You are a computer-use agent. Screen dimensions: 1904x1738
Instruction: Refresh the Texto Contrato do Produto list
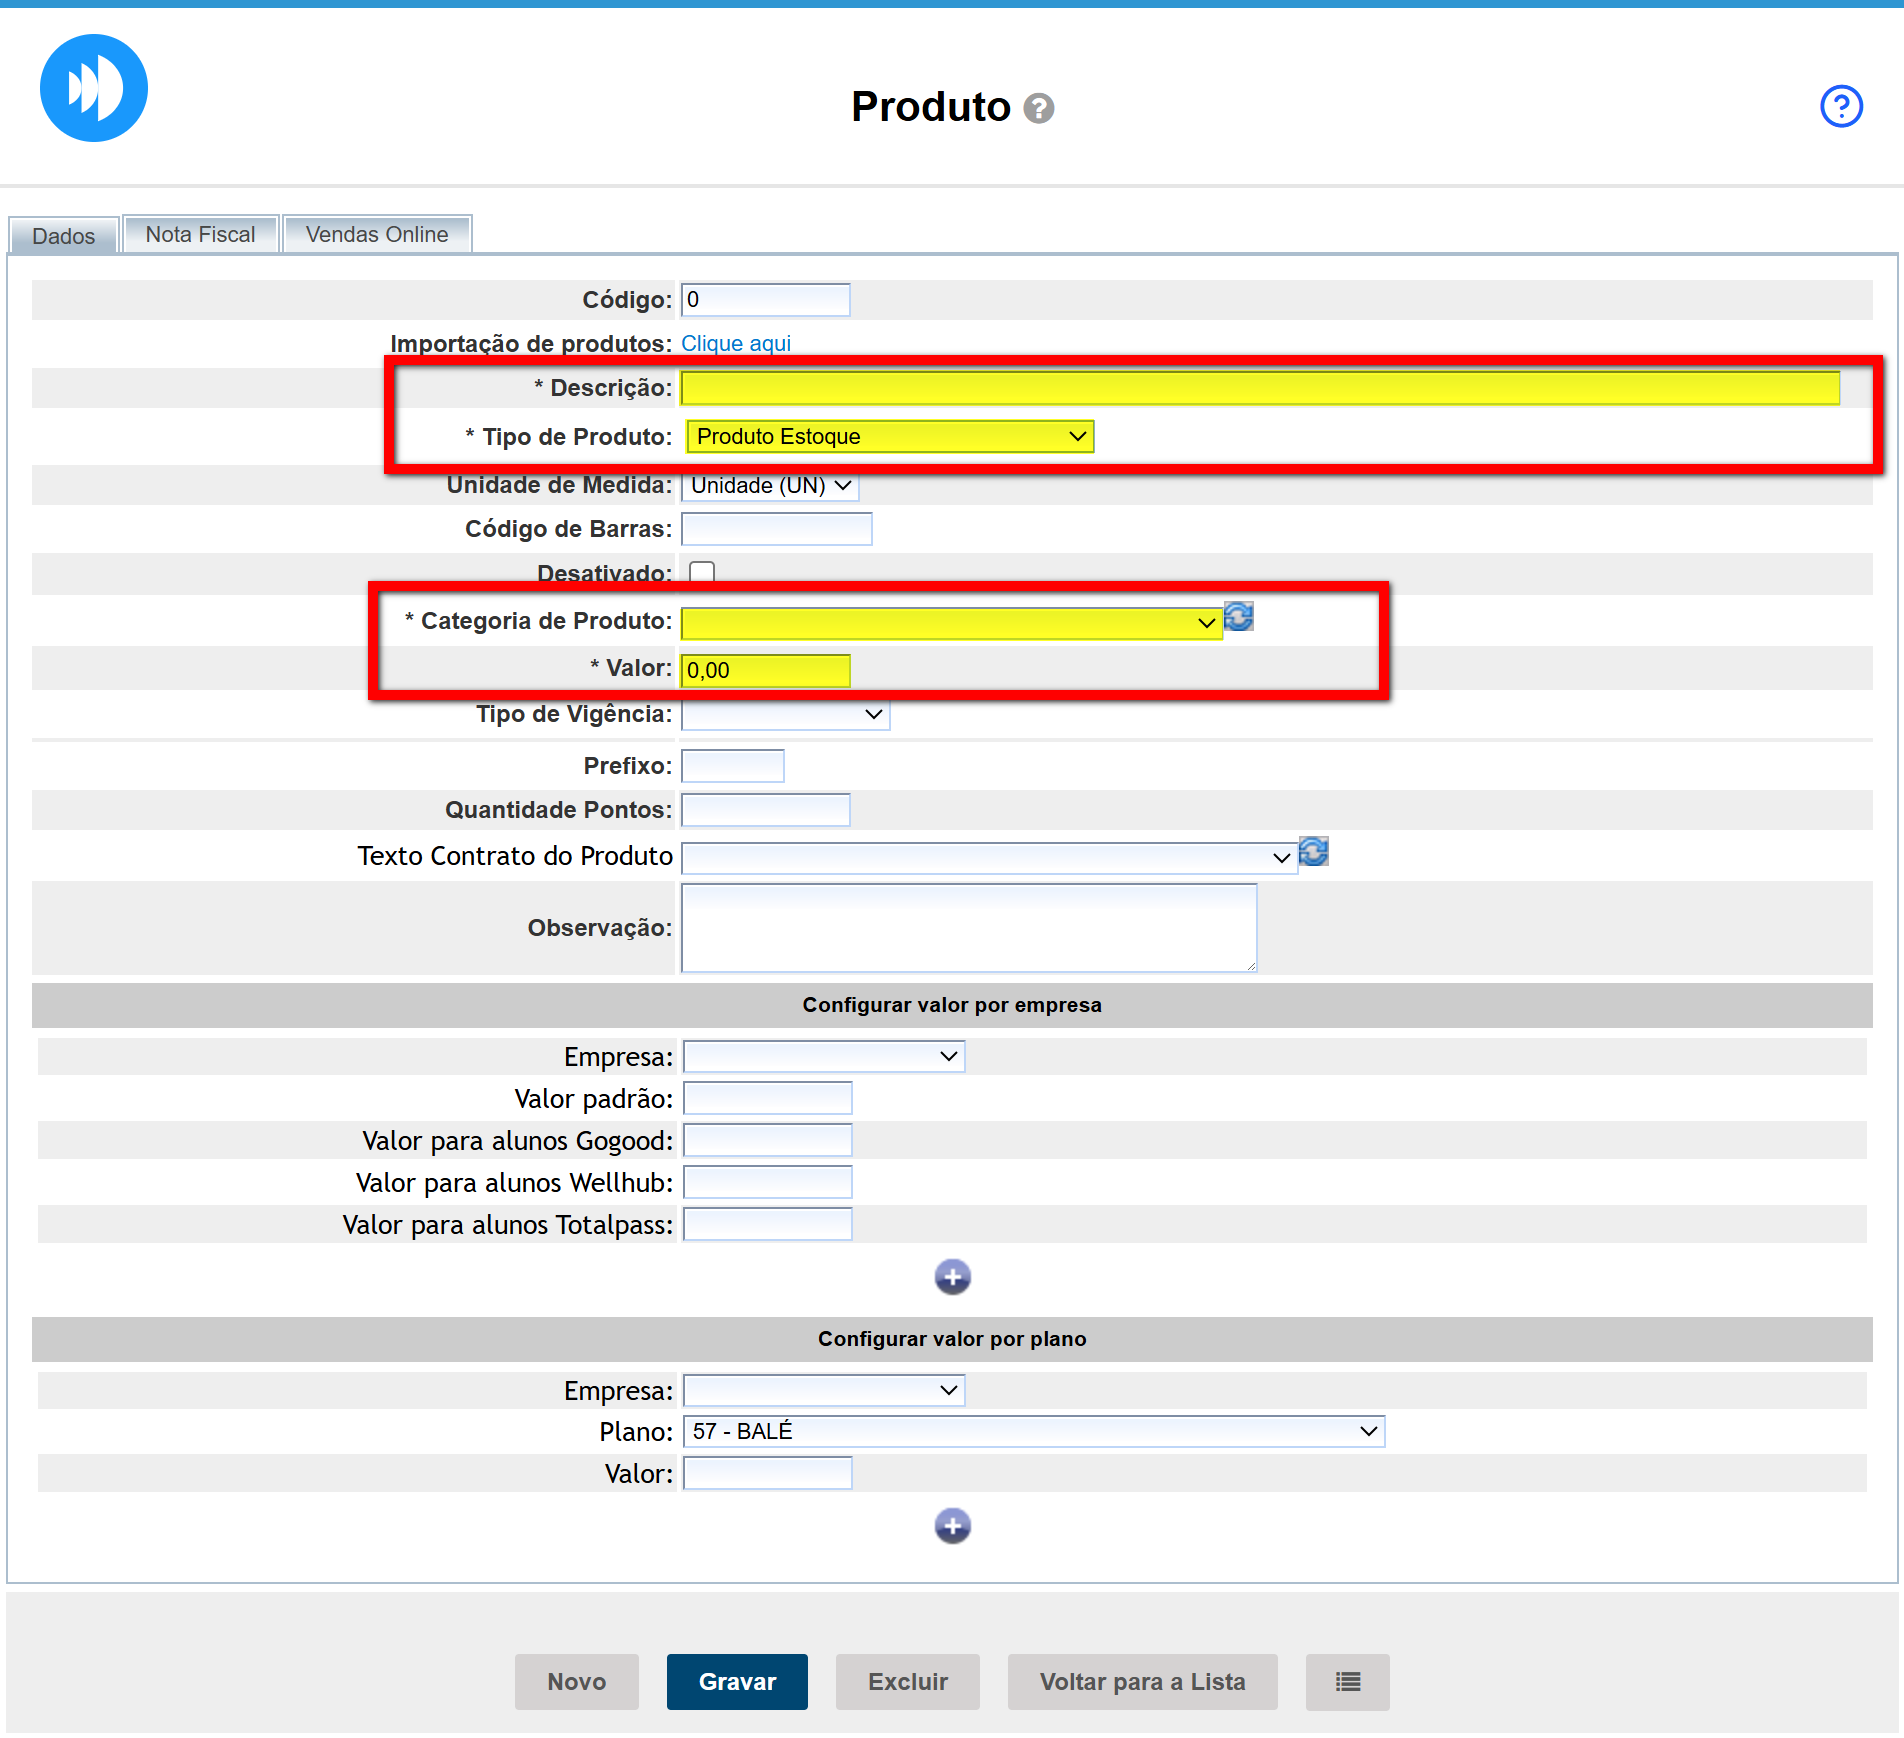[1313, 852]
